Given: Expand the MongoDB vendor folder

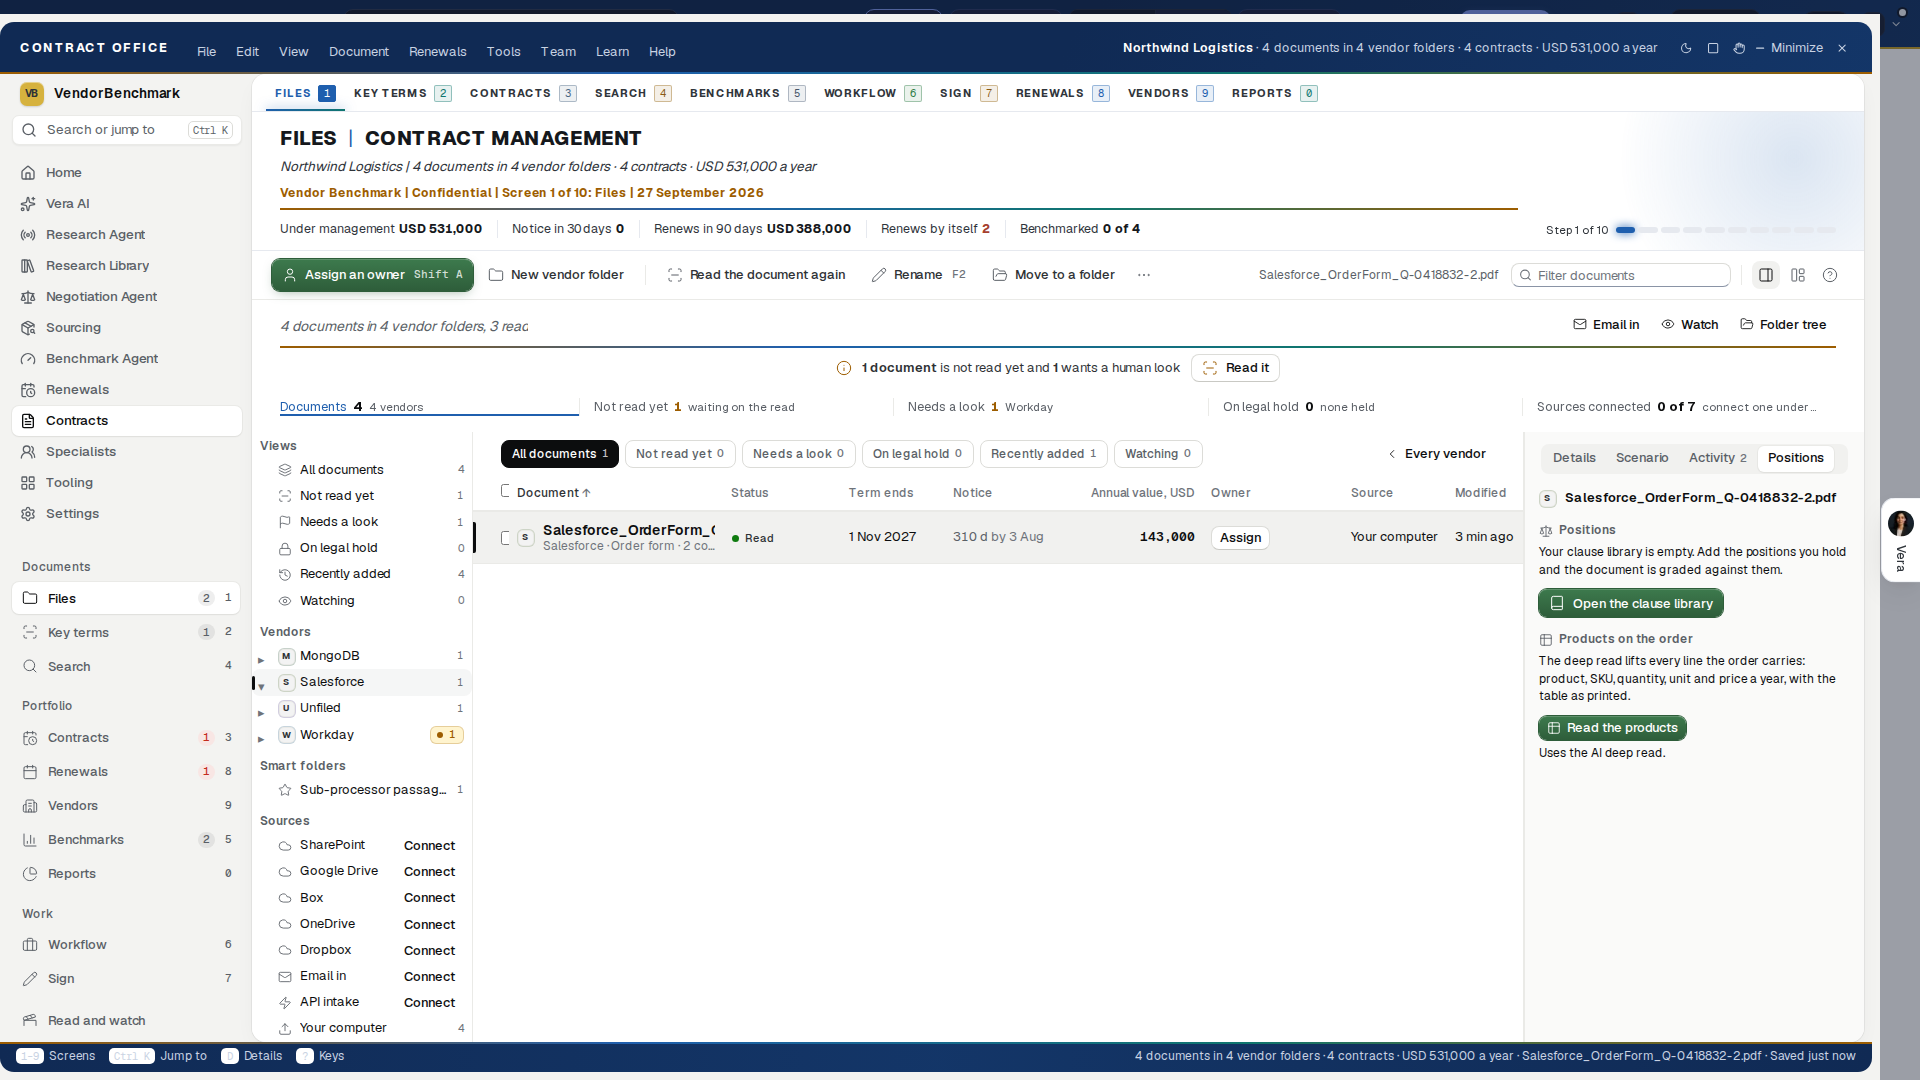Looking at the screenshot, I should pos(261,660).
